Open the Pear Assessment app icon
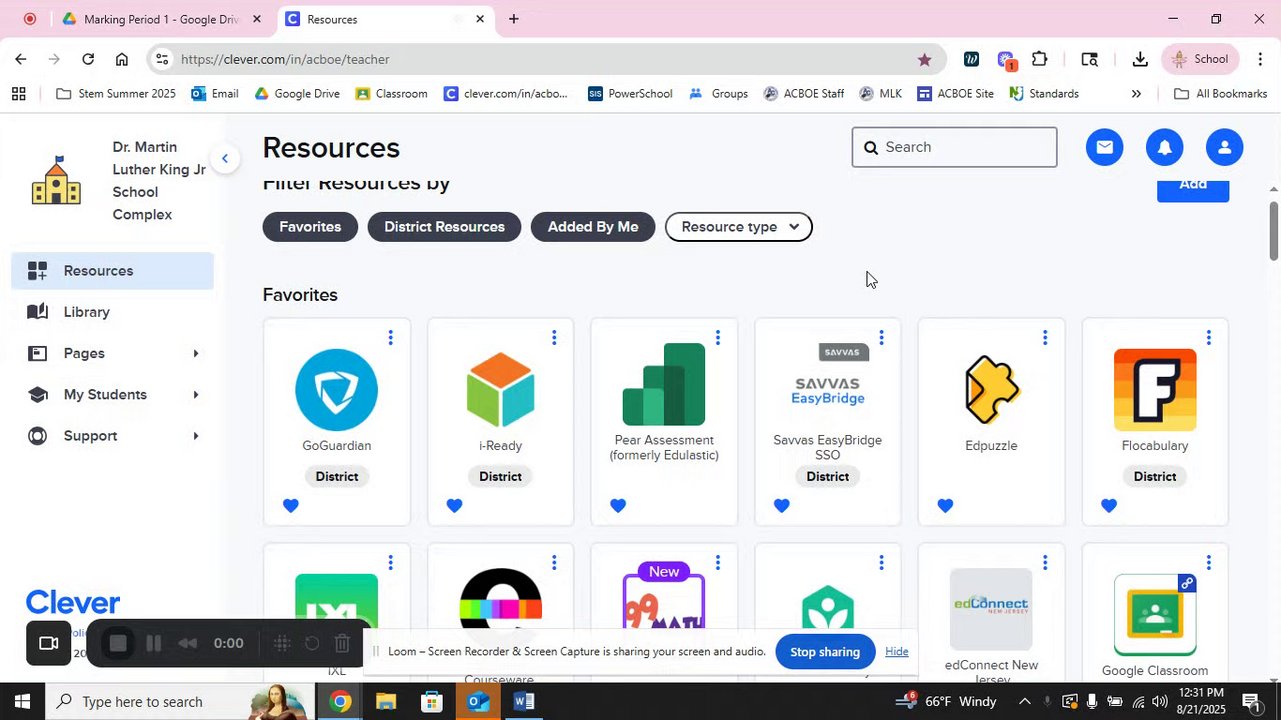 click(x=664, y=385)
